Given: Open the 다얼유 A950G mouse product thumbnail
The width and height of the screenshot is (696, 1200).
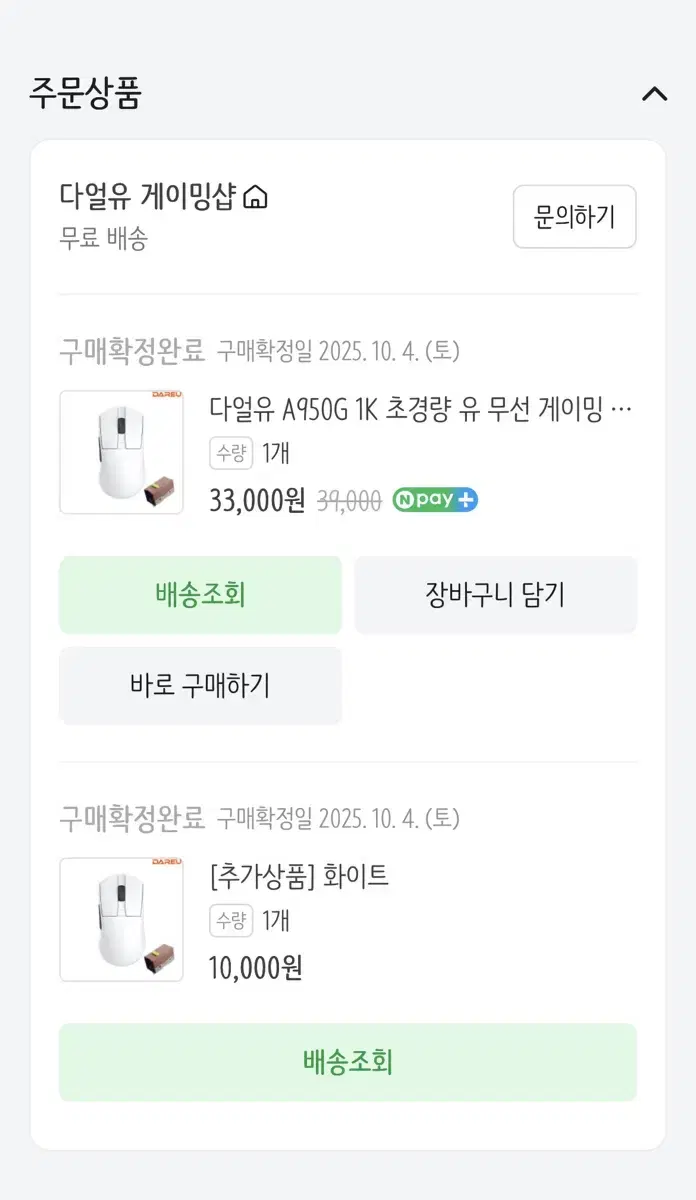Looking at the screenshot, I should pos(121,452).
